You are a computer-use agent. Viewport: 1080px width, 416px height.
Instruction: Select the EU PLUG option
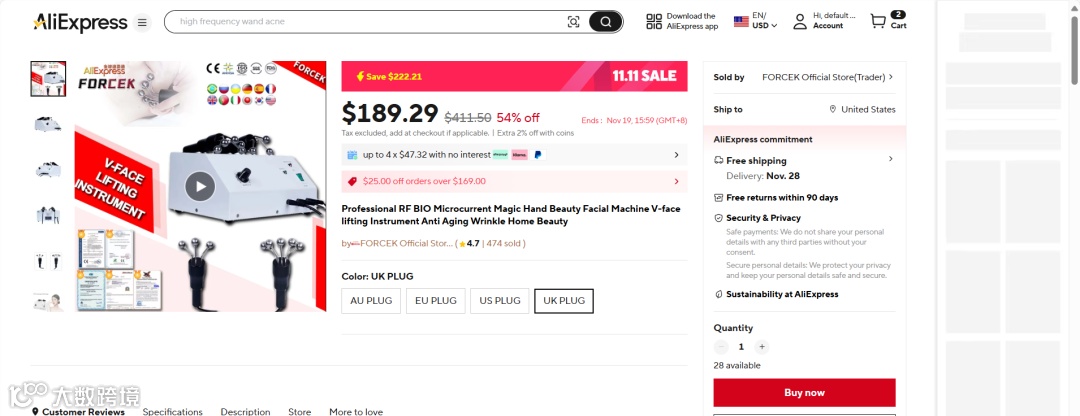click(x=436, y=301)
